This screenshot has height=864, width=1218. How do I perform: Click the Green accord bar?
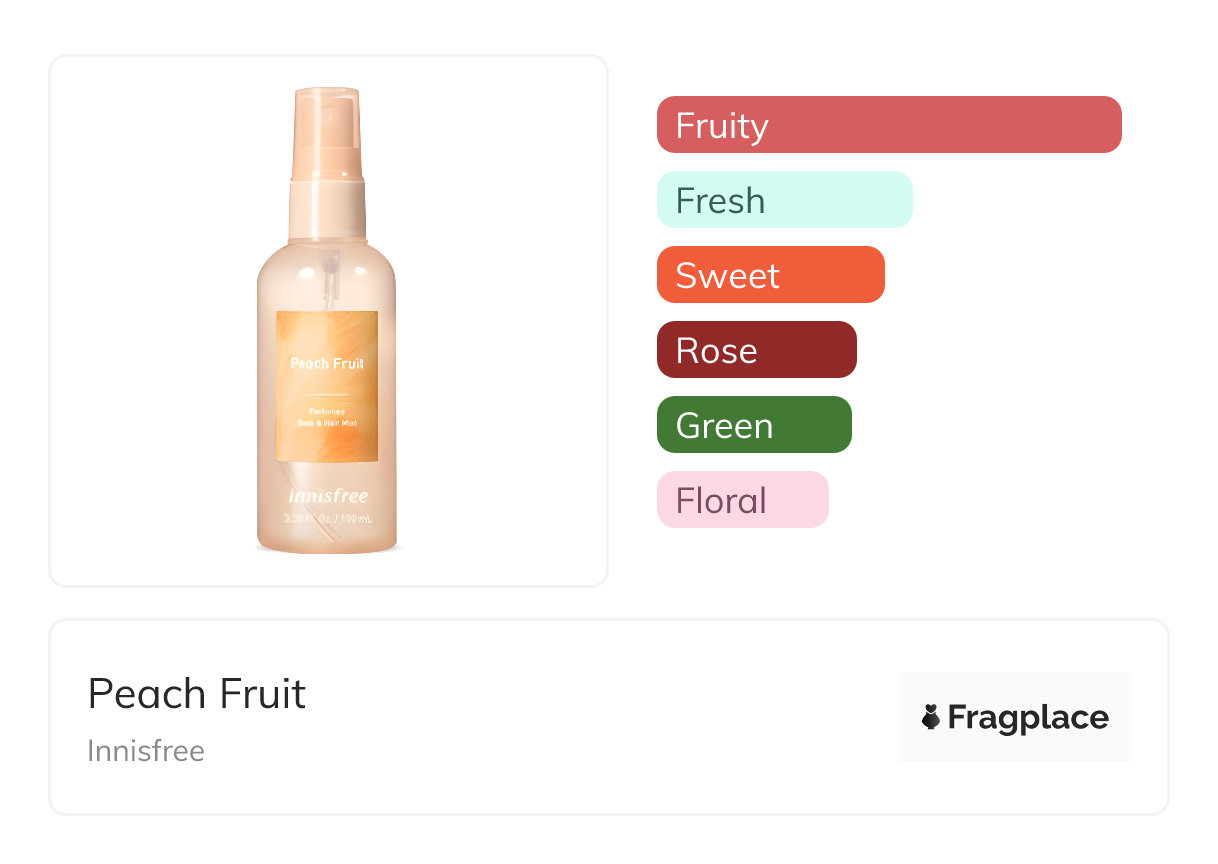pos(753,425)
